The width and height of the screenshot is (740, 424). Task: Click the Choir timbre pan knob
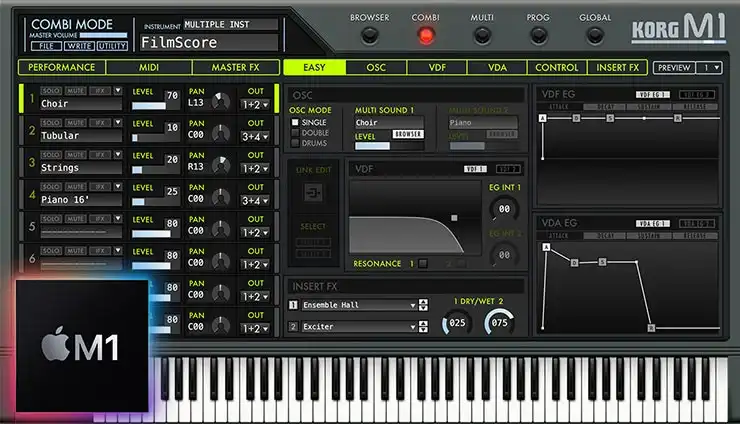click(x=220, y=101)
